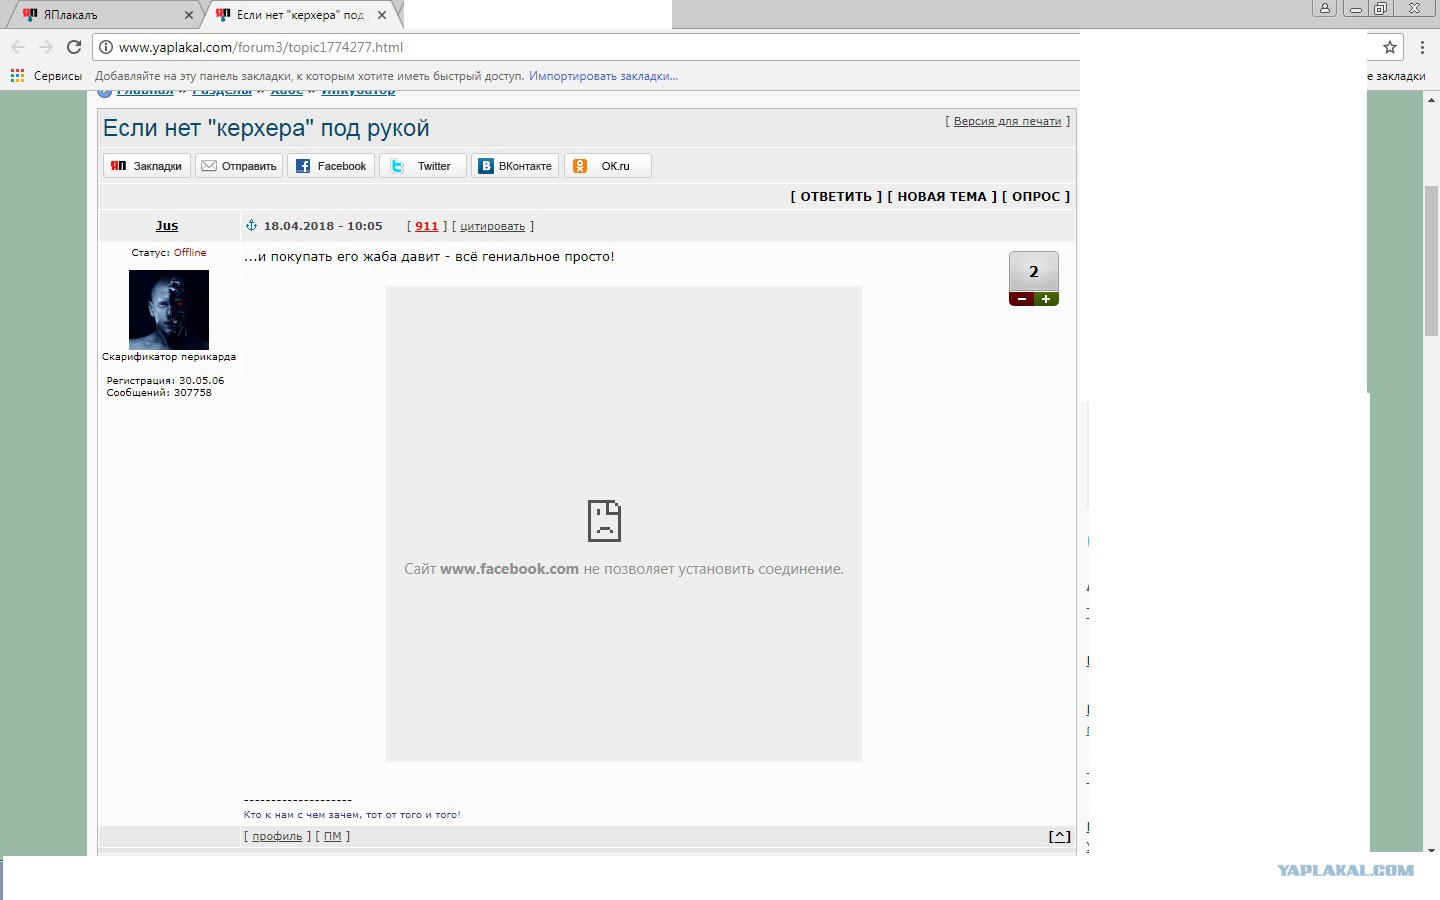Share the topic on ВКонтакте

tap(515, 166)
